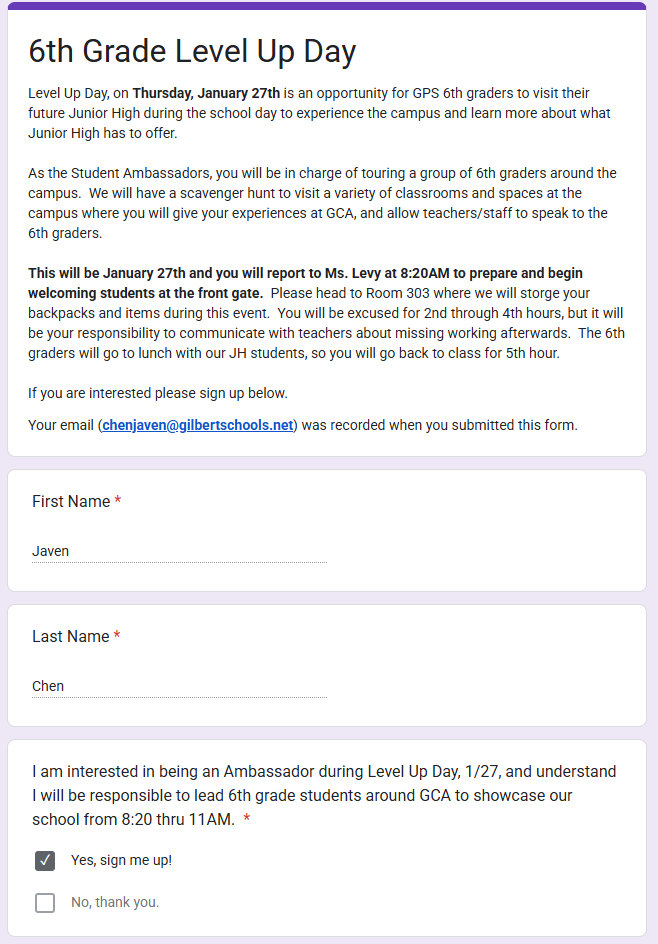Click the "6th Grade Level Up Day" title
Viewport: 658px width, 944px height.
coord(192,52)
